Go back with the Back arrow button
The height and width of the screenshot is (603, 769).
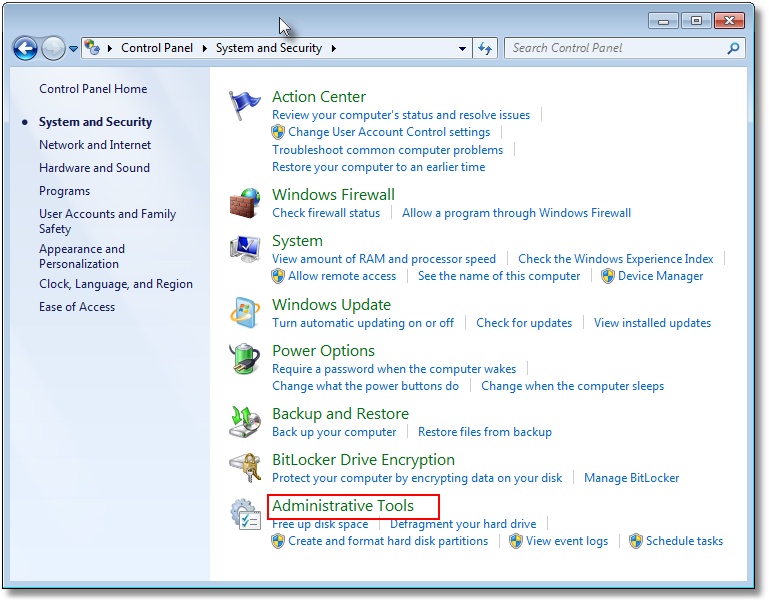click(x=26, y=49)
